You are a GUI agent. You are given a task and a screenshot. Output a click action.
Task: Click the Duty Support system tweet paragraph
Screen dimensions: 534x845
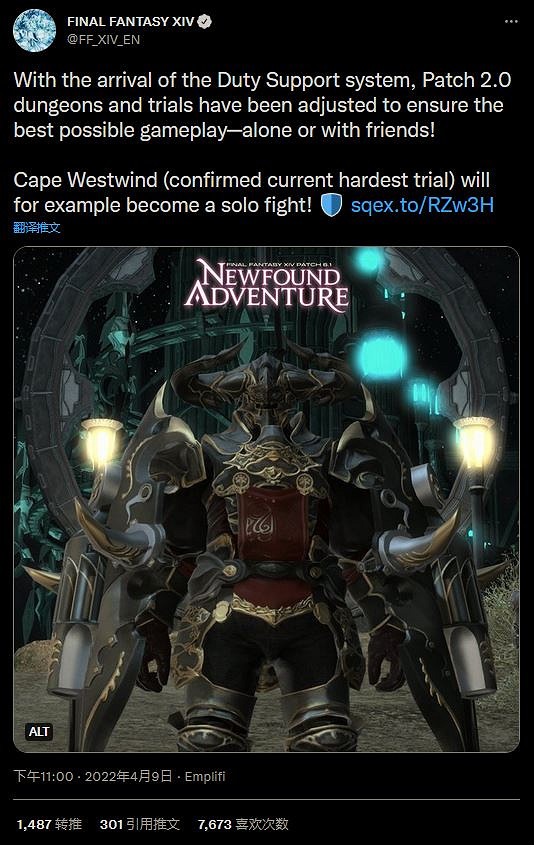262,105
